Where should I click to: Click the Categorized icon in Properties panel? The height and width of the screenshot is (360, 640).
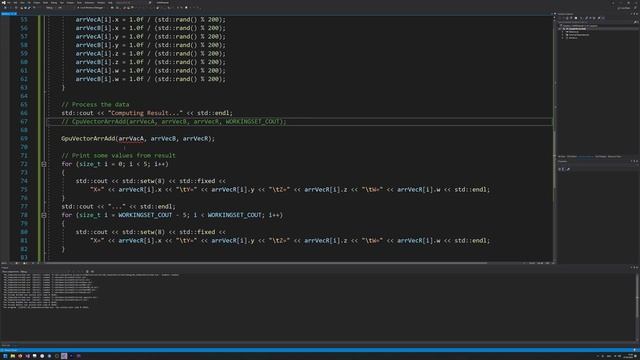(x=560, y=169)
